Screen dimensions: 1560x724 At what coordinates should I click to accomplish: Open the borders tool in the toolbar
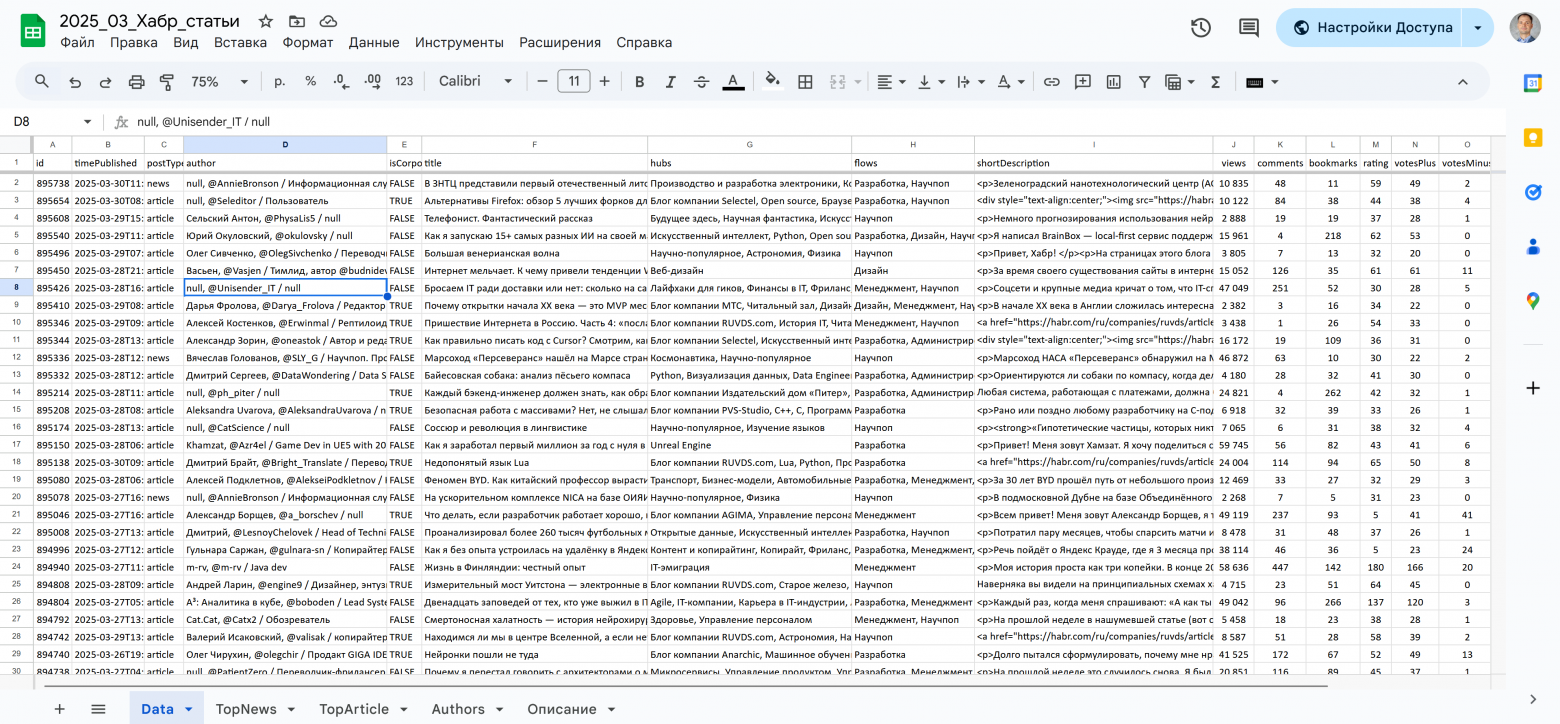point(804,82)
